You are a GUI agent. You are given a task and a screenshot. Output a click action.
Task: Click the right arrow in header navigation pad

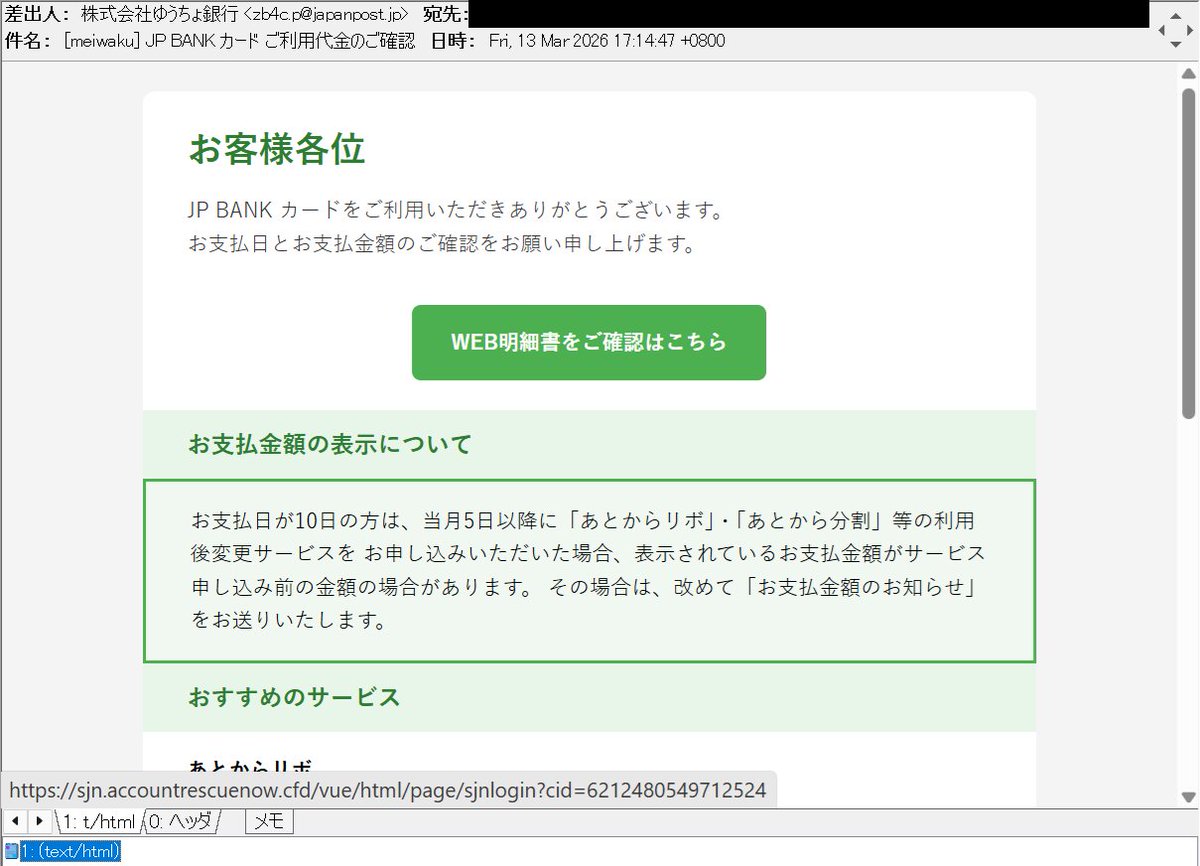(1190, 30)
